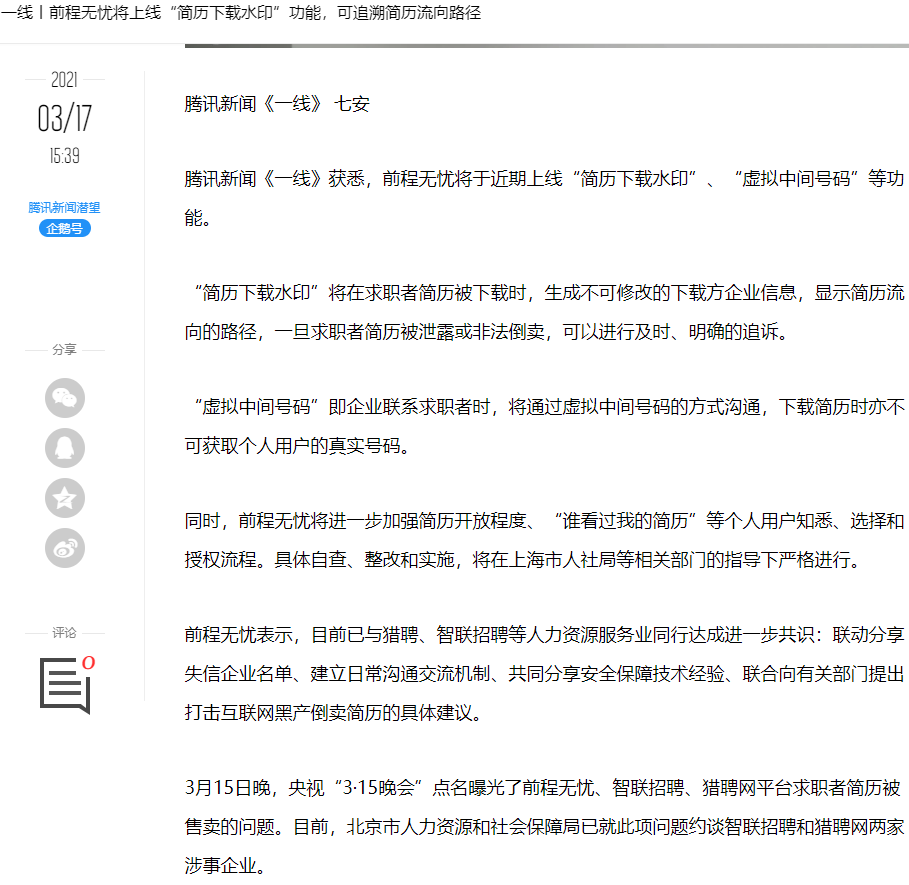This screenshot has height=885, width=909.
Task: Click the red comment count 0
Action: (88, 662)
